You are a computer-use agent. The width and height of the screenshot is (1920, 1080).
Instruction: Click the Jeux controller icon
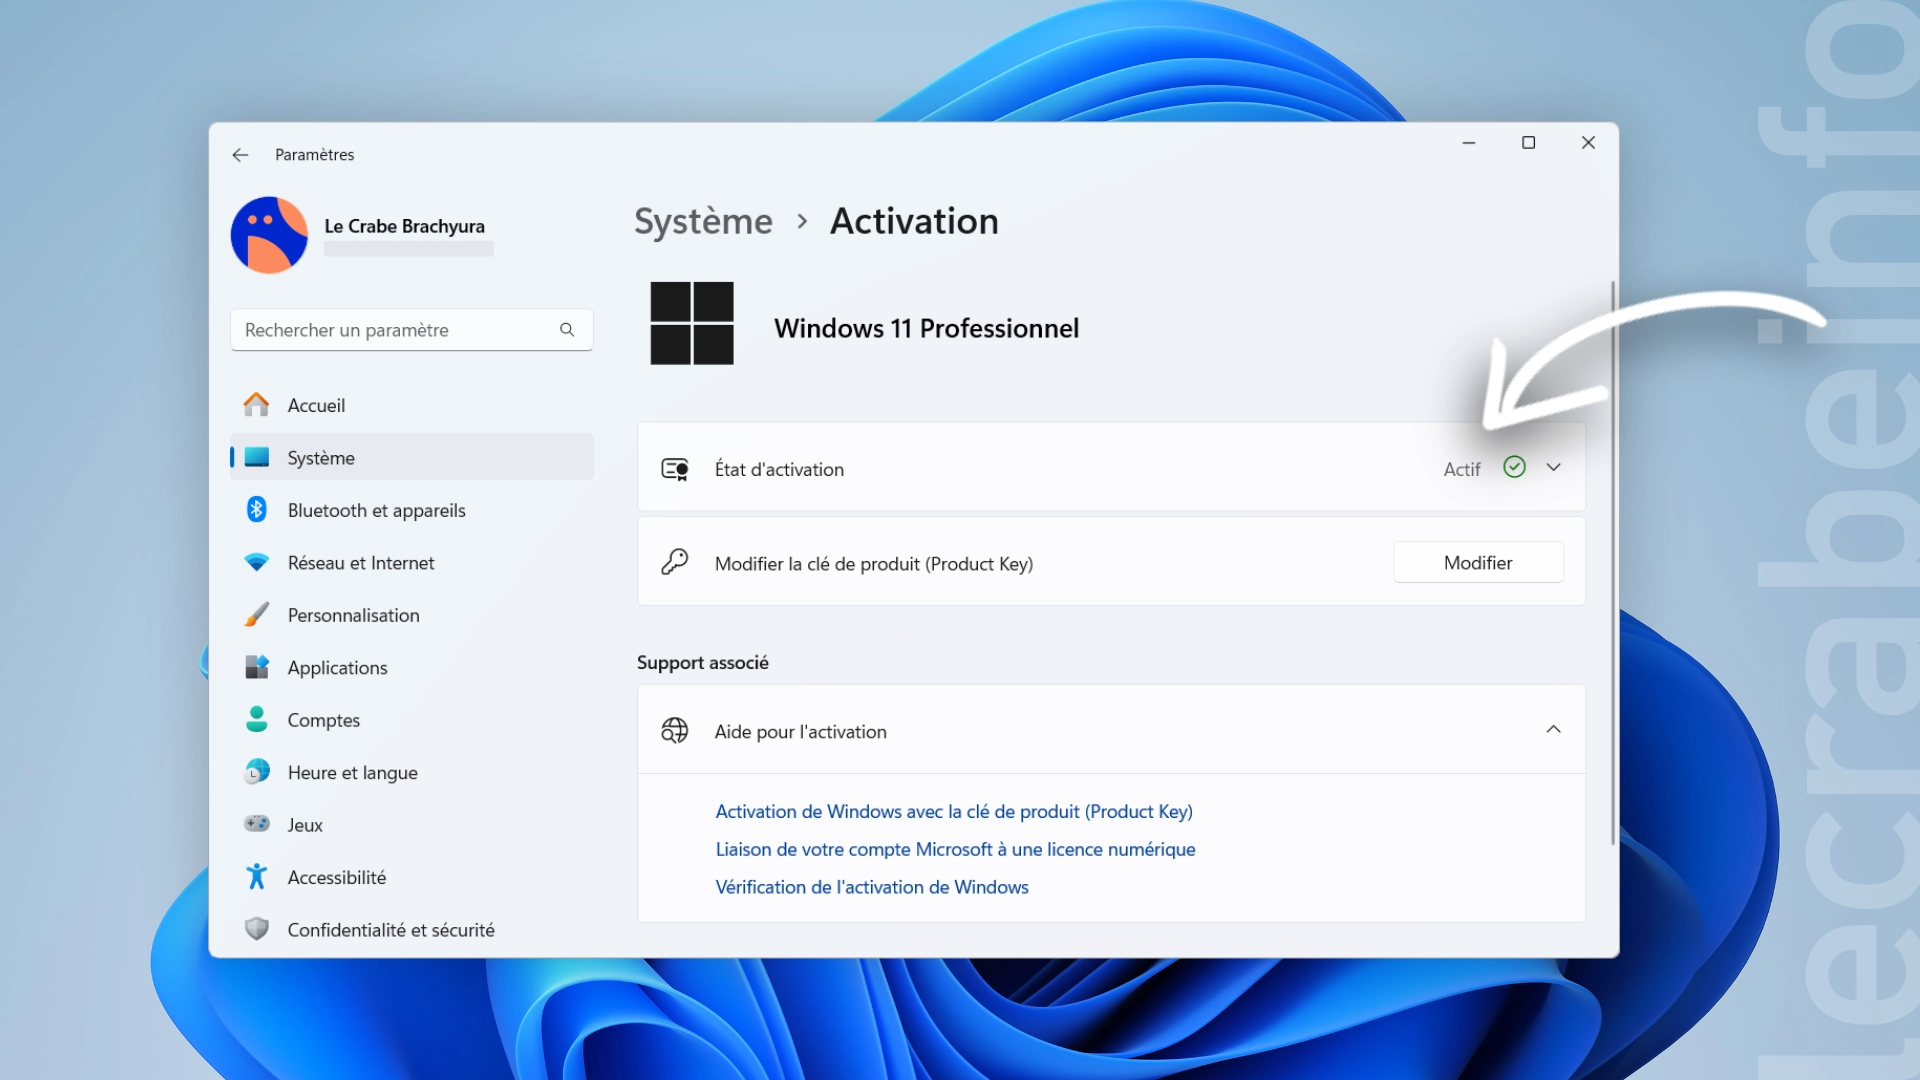point(257,824)
